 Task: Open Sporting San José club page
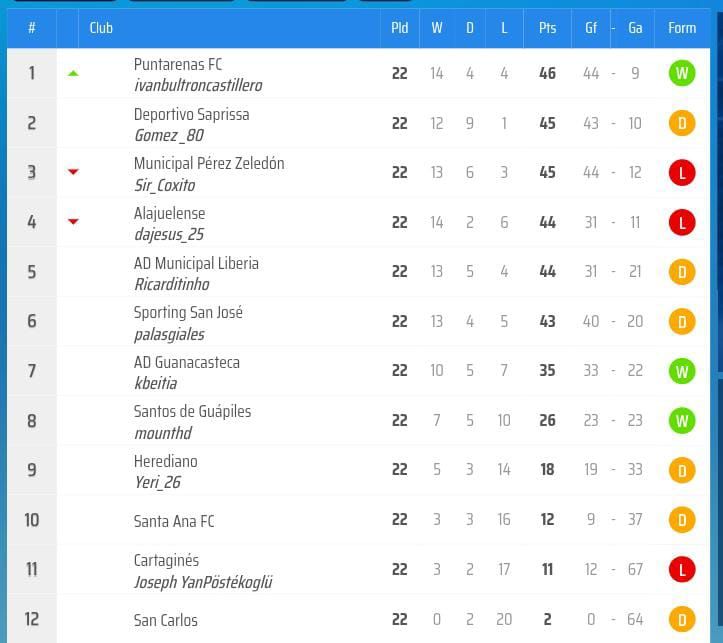pyautogui.click(x=188, y=312)
